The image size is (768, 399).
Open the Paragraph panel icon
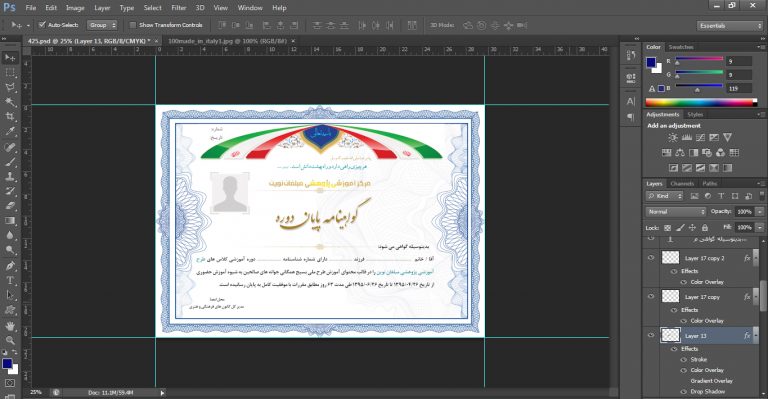tap(631, 117)
